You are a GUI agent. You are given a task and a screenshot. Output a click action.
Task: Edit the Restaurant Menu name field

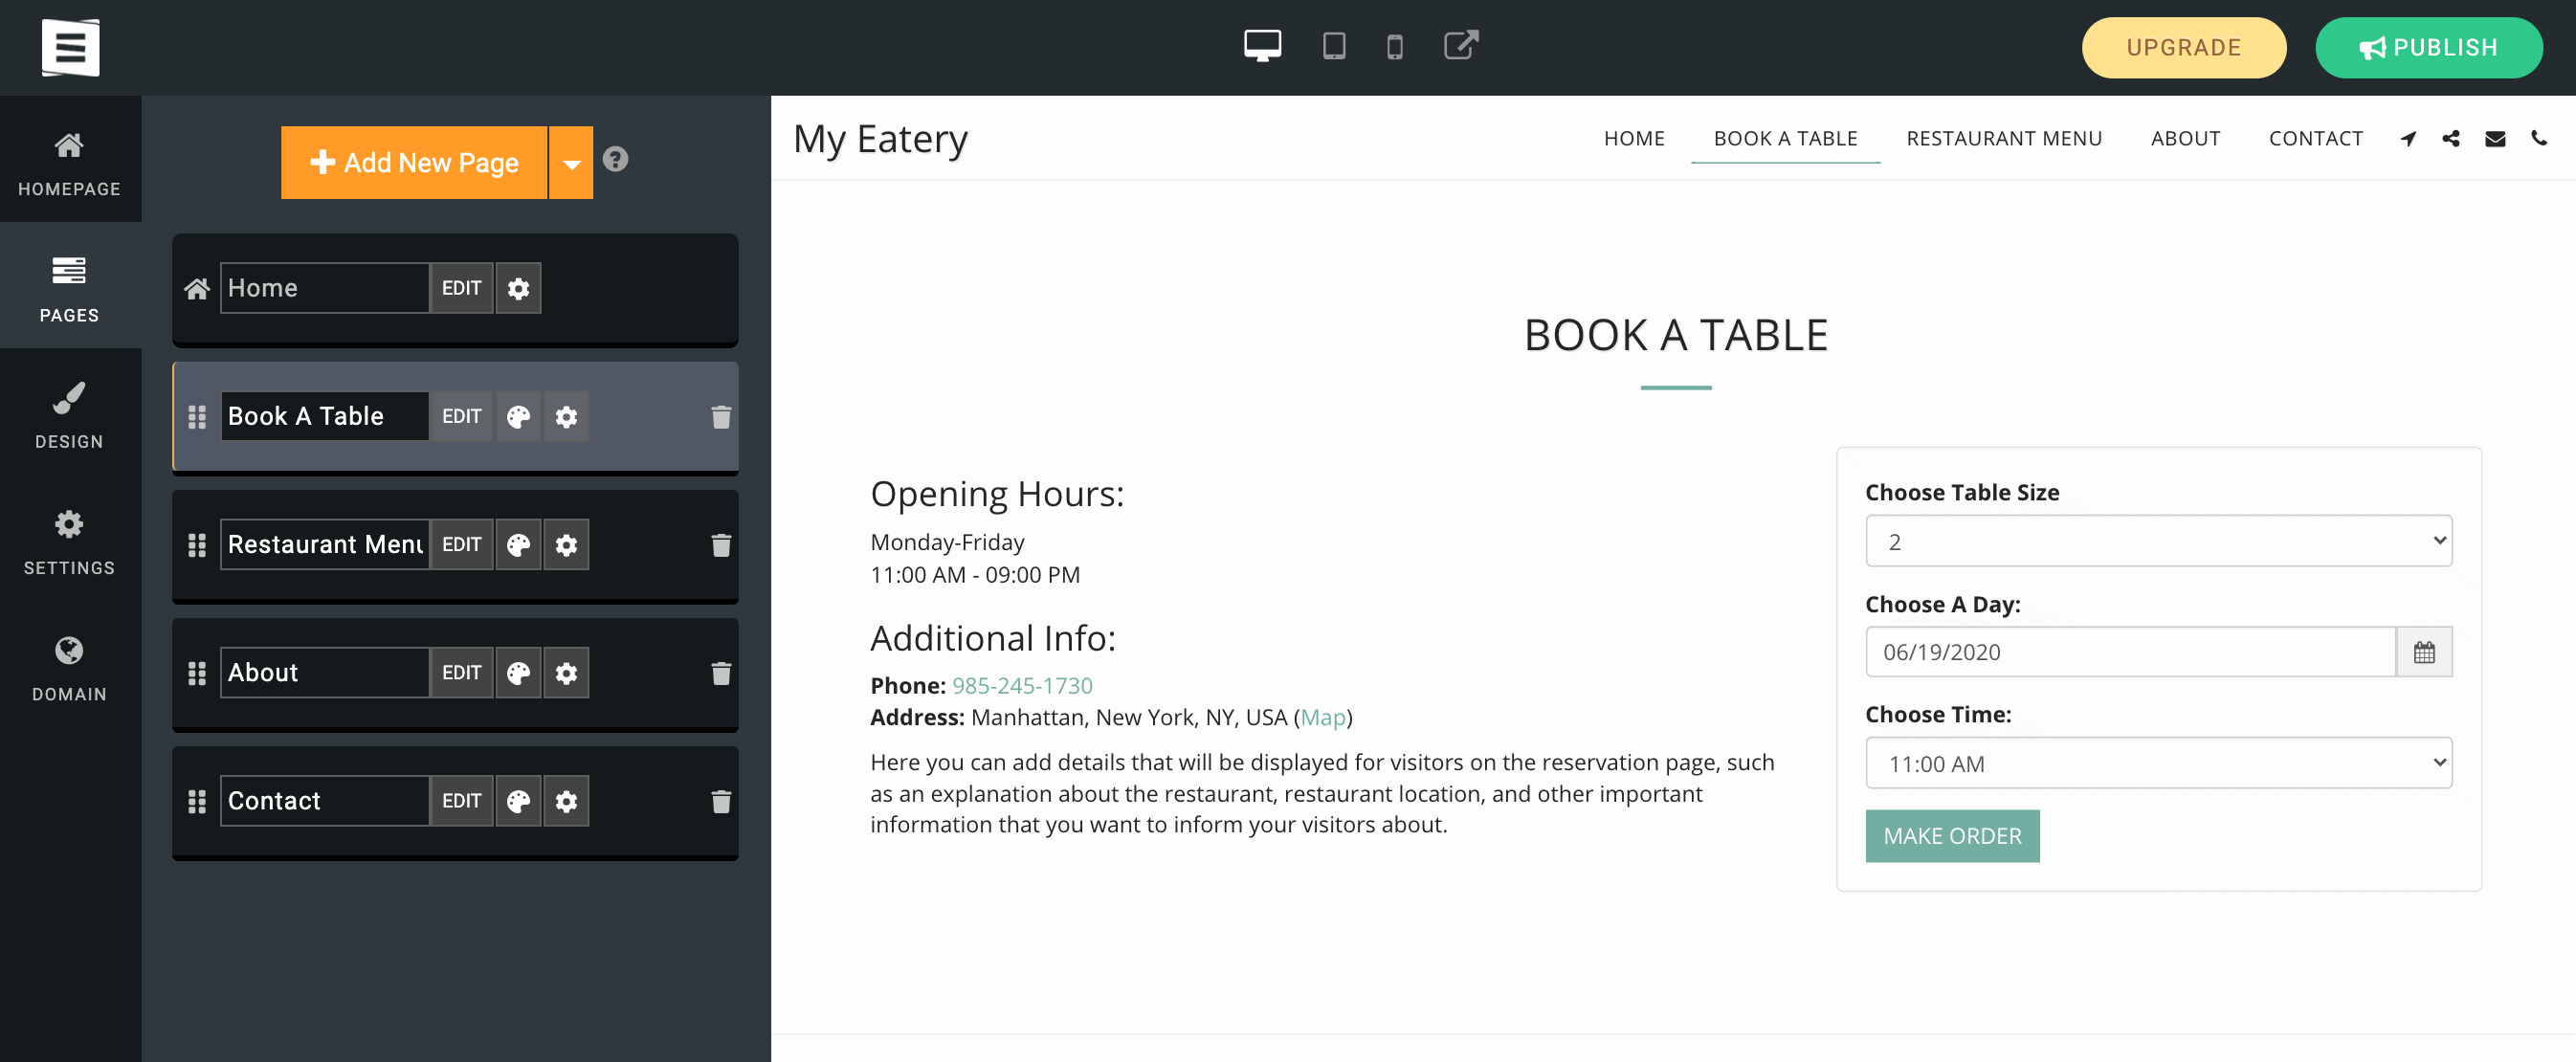(324, 544)
